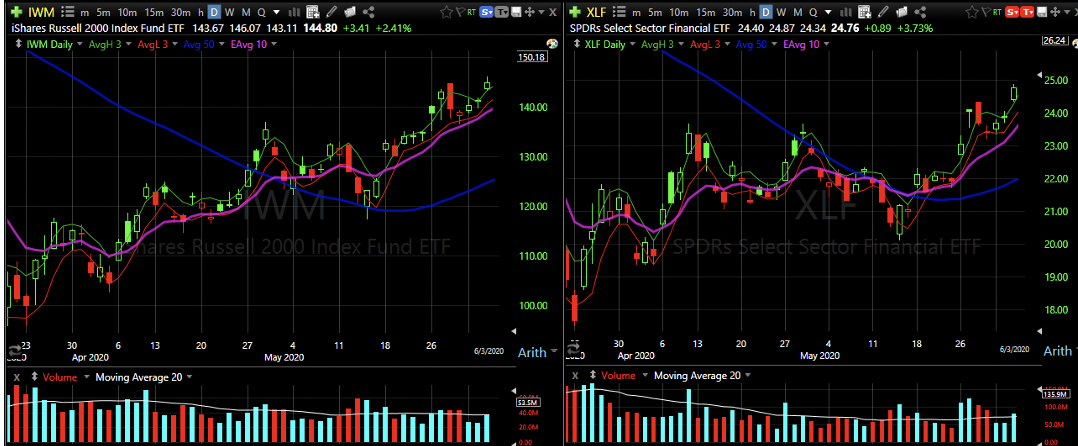Switch XLF chart to the m minute time frame

(x=636, y=12)
